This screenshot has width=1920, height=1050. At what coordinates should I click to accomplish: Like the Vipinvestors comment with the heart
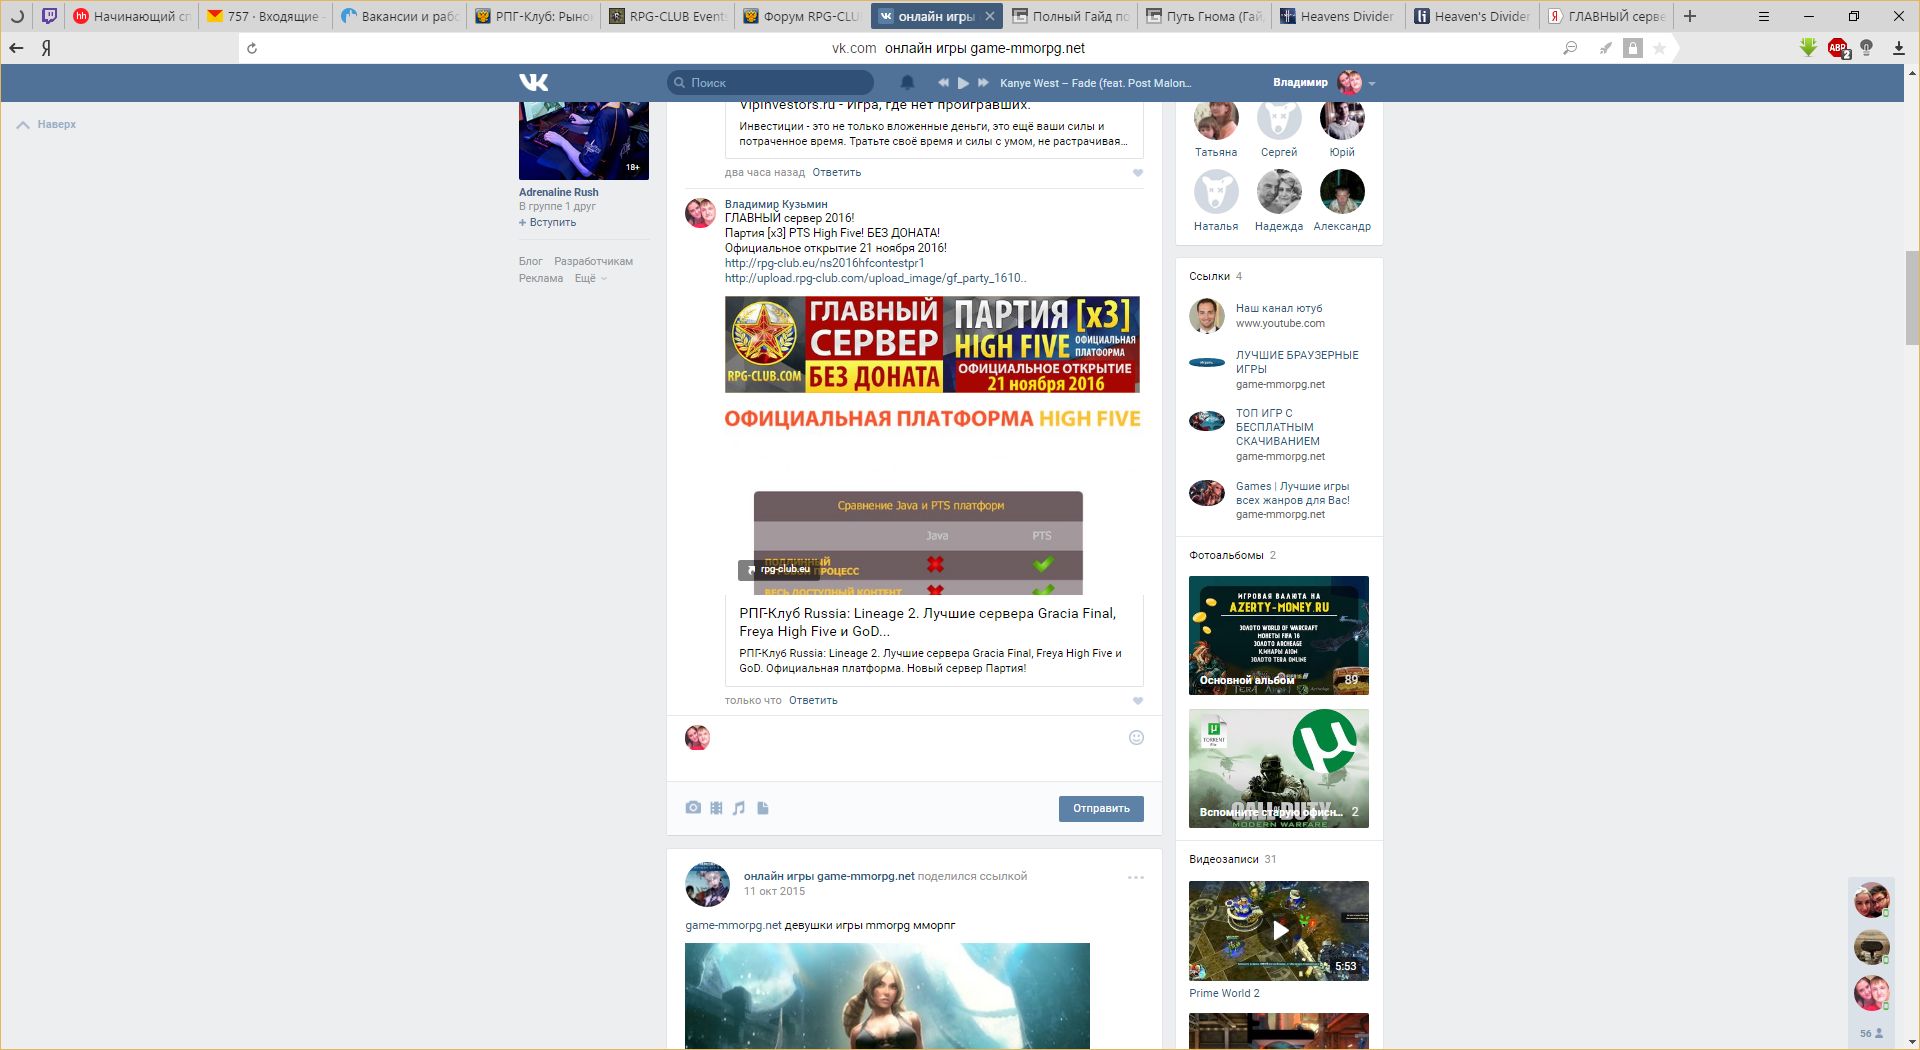click(1137, 173)
